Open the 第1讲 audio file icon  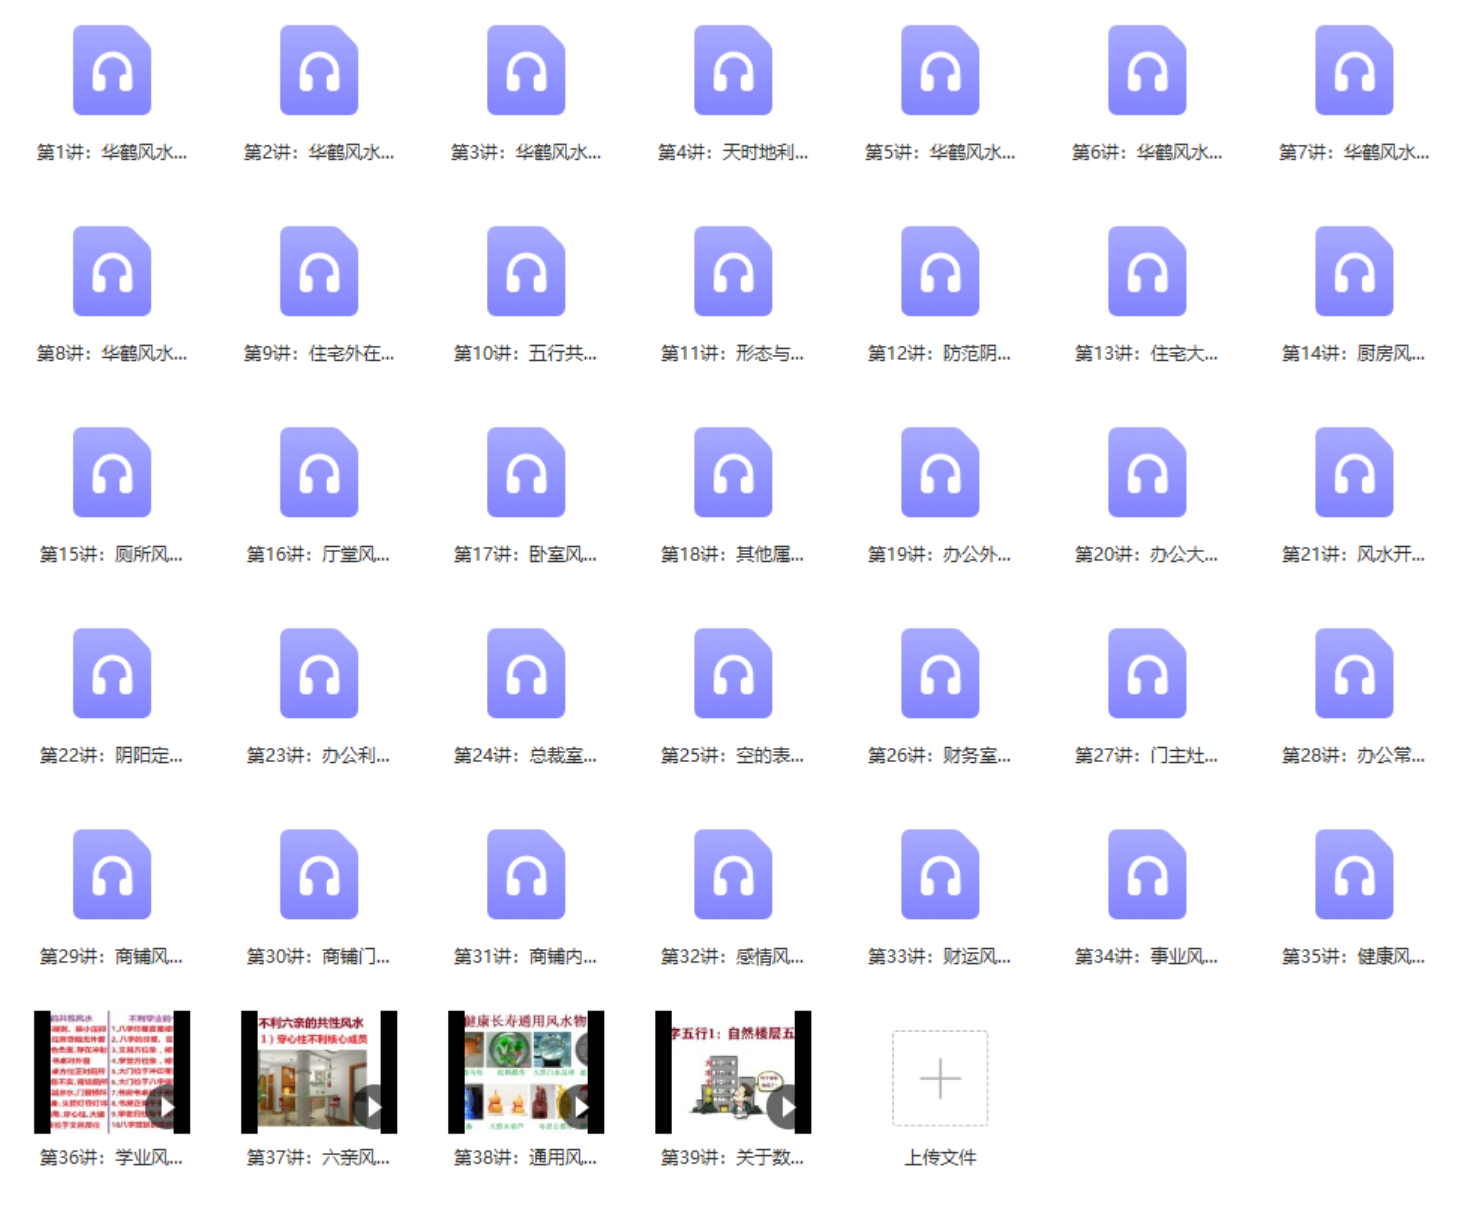[x=112, y=71]
